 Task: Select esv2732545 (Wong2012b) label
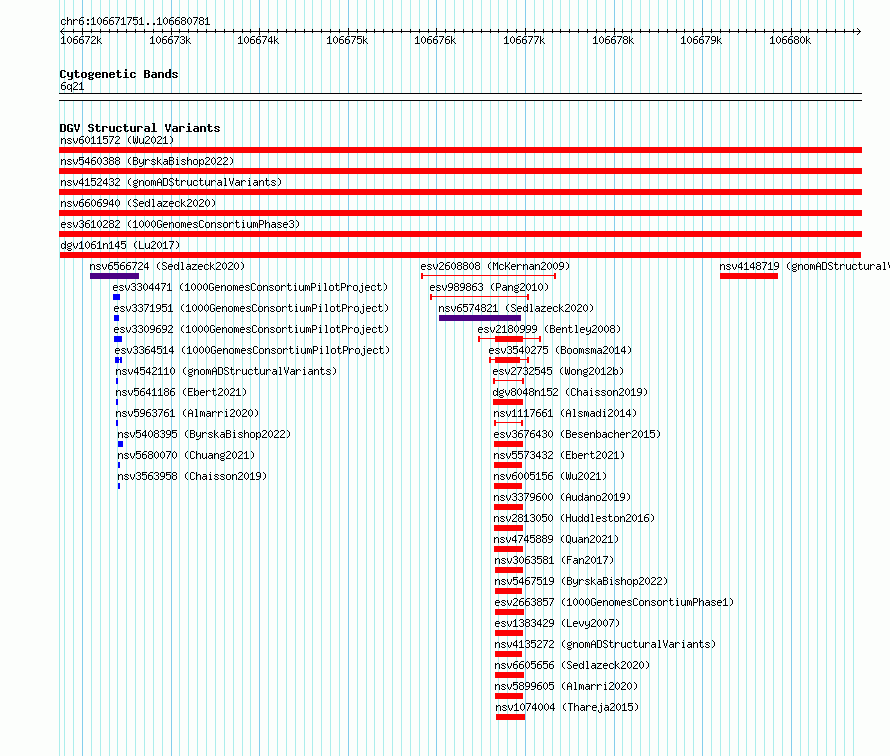[558, 371]
